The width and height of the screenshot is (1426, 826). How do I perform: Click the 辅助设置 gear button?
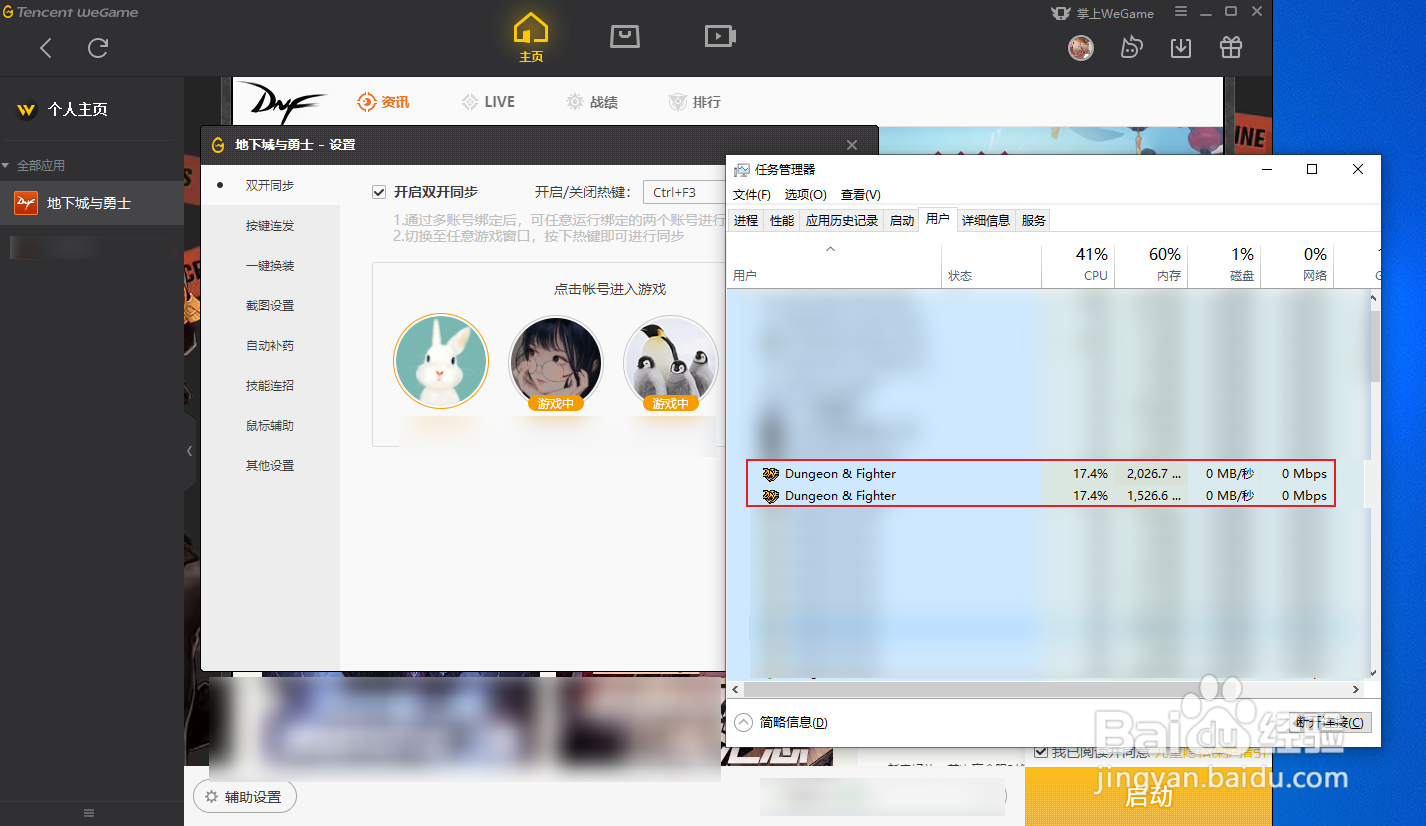pos(244,797)
